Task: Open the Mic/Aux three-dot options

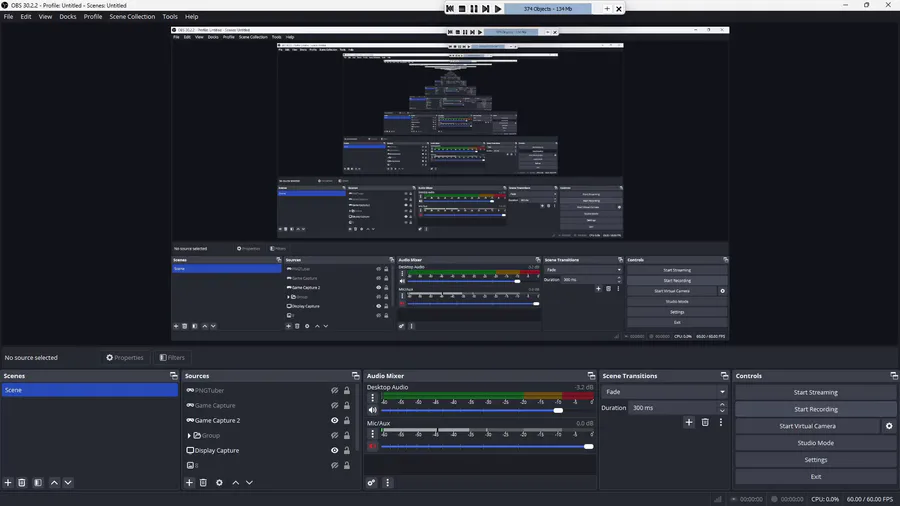Action: coord(373,434)
